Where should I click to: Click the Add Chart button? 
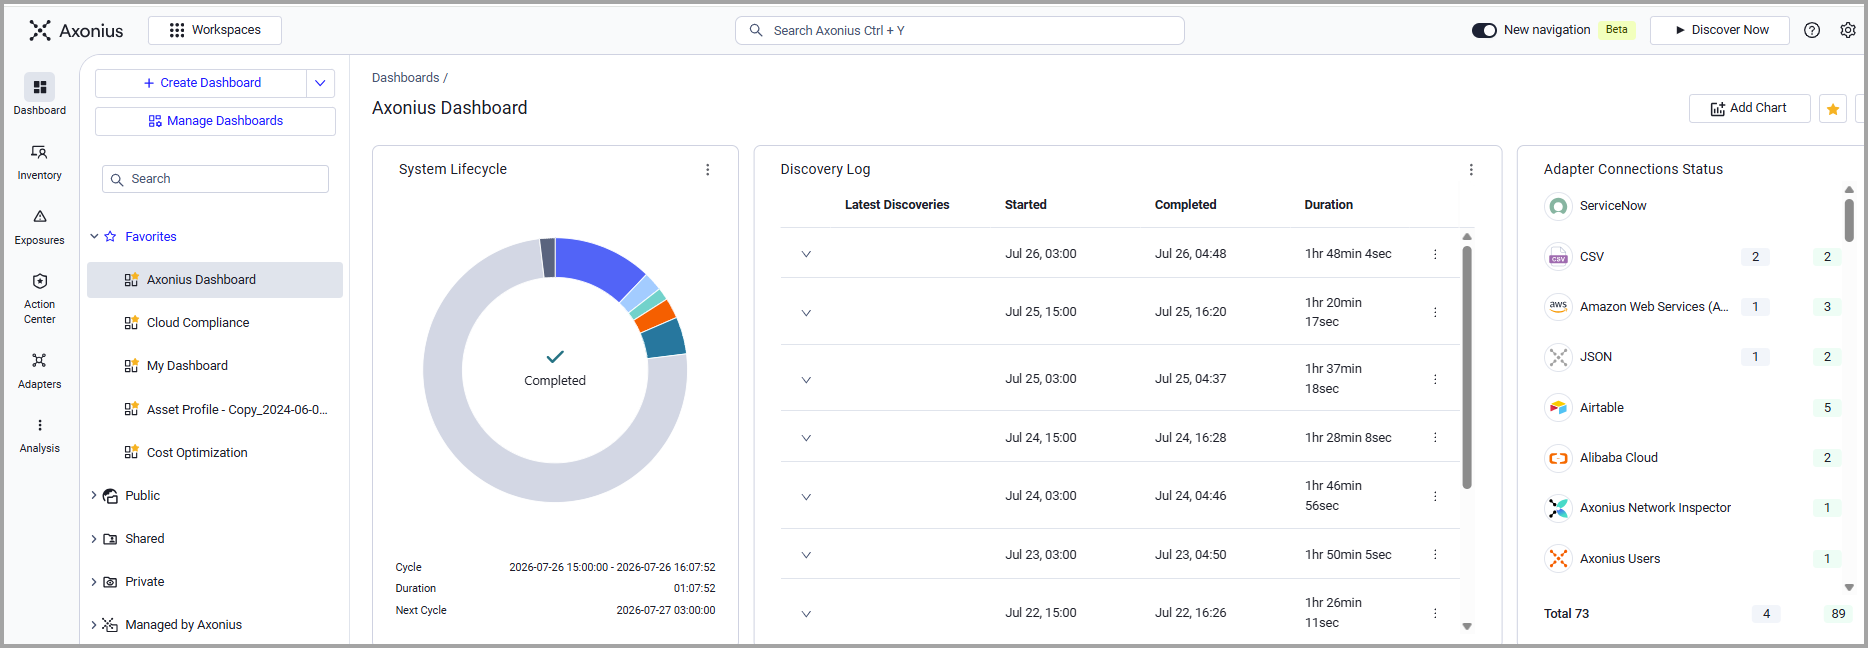1749,108
